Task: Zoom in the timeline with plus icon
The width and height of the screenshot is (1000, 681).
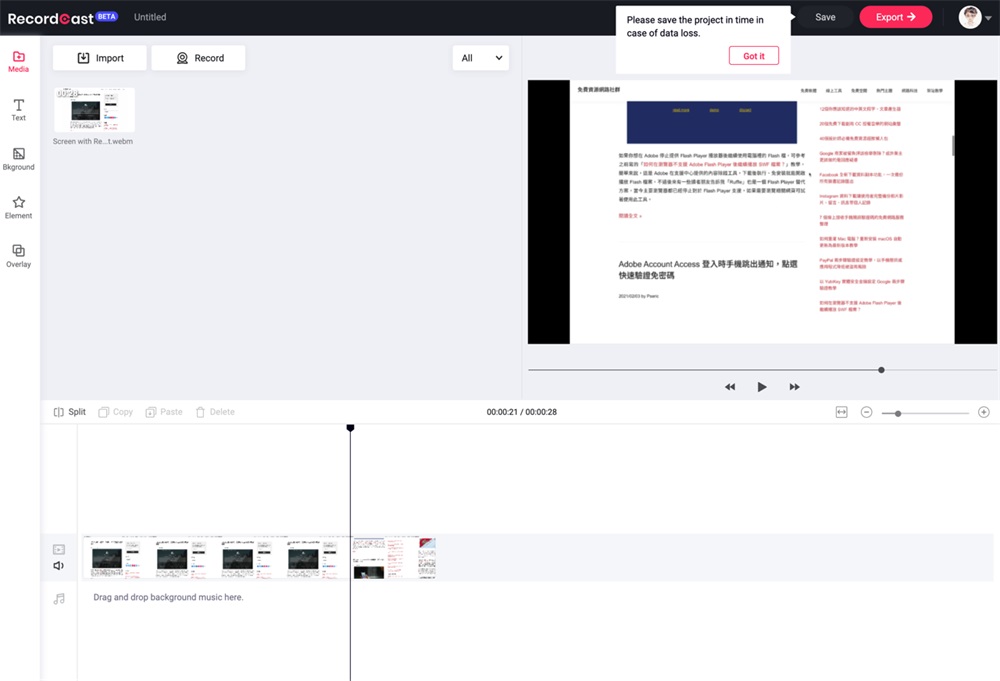Action: (x=984, y=412)
